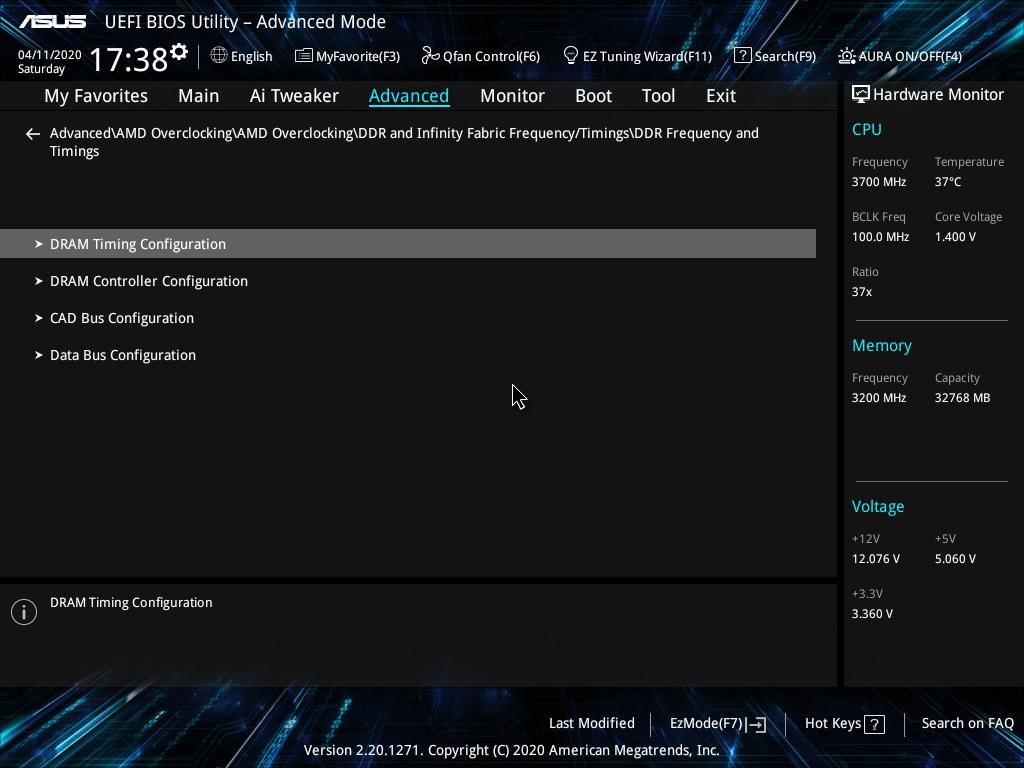Viewport: 1024px width, 768px height.
Task: Open the Tool tab
Action: coord(658,96)
